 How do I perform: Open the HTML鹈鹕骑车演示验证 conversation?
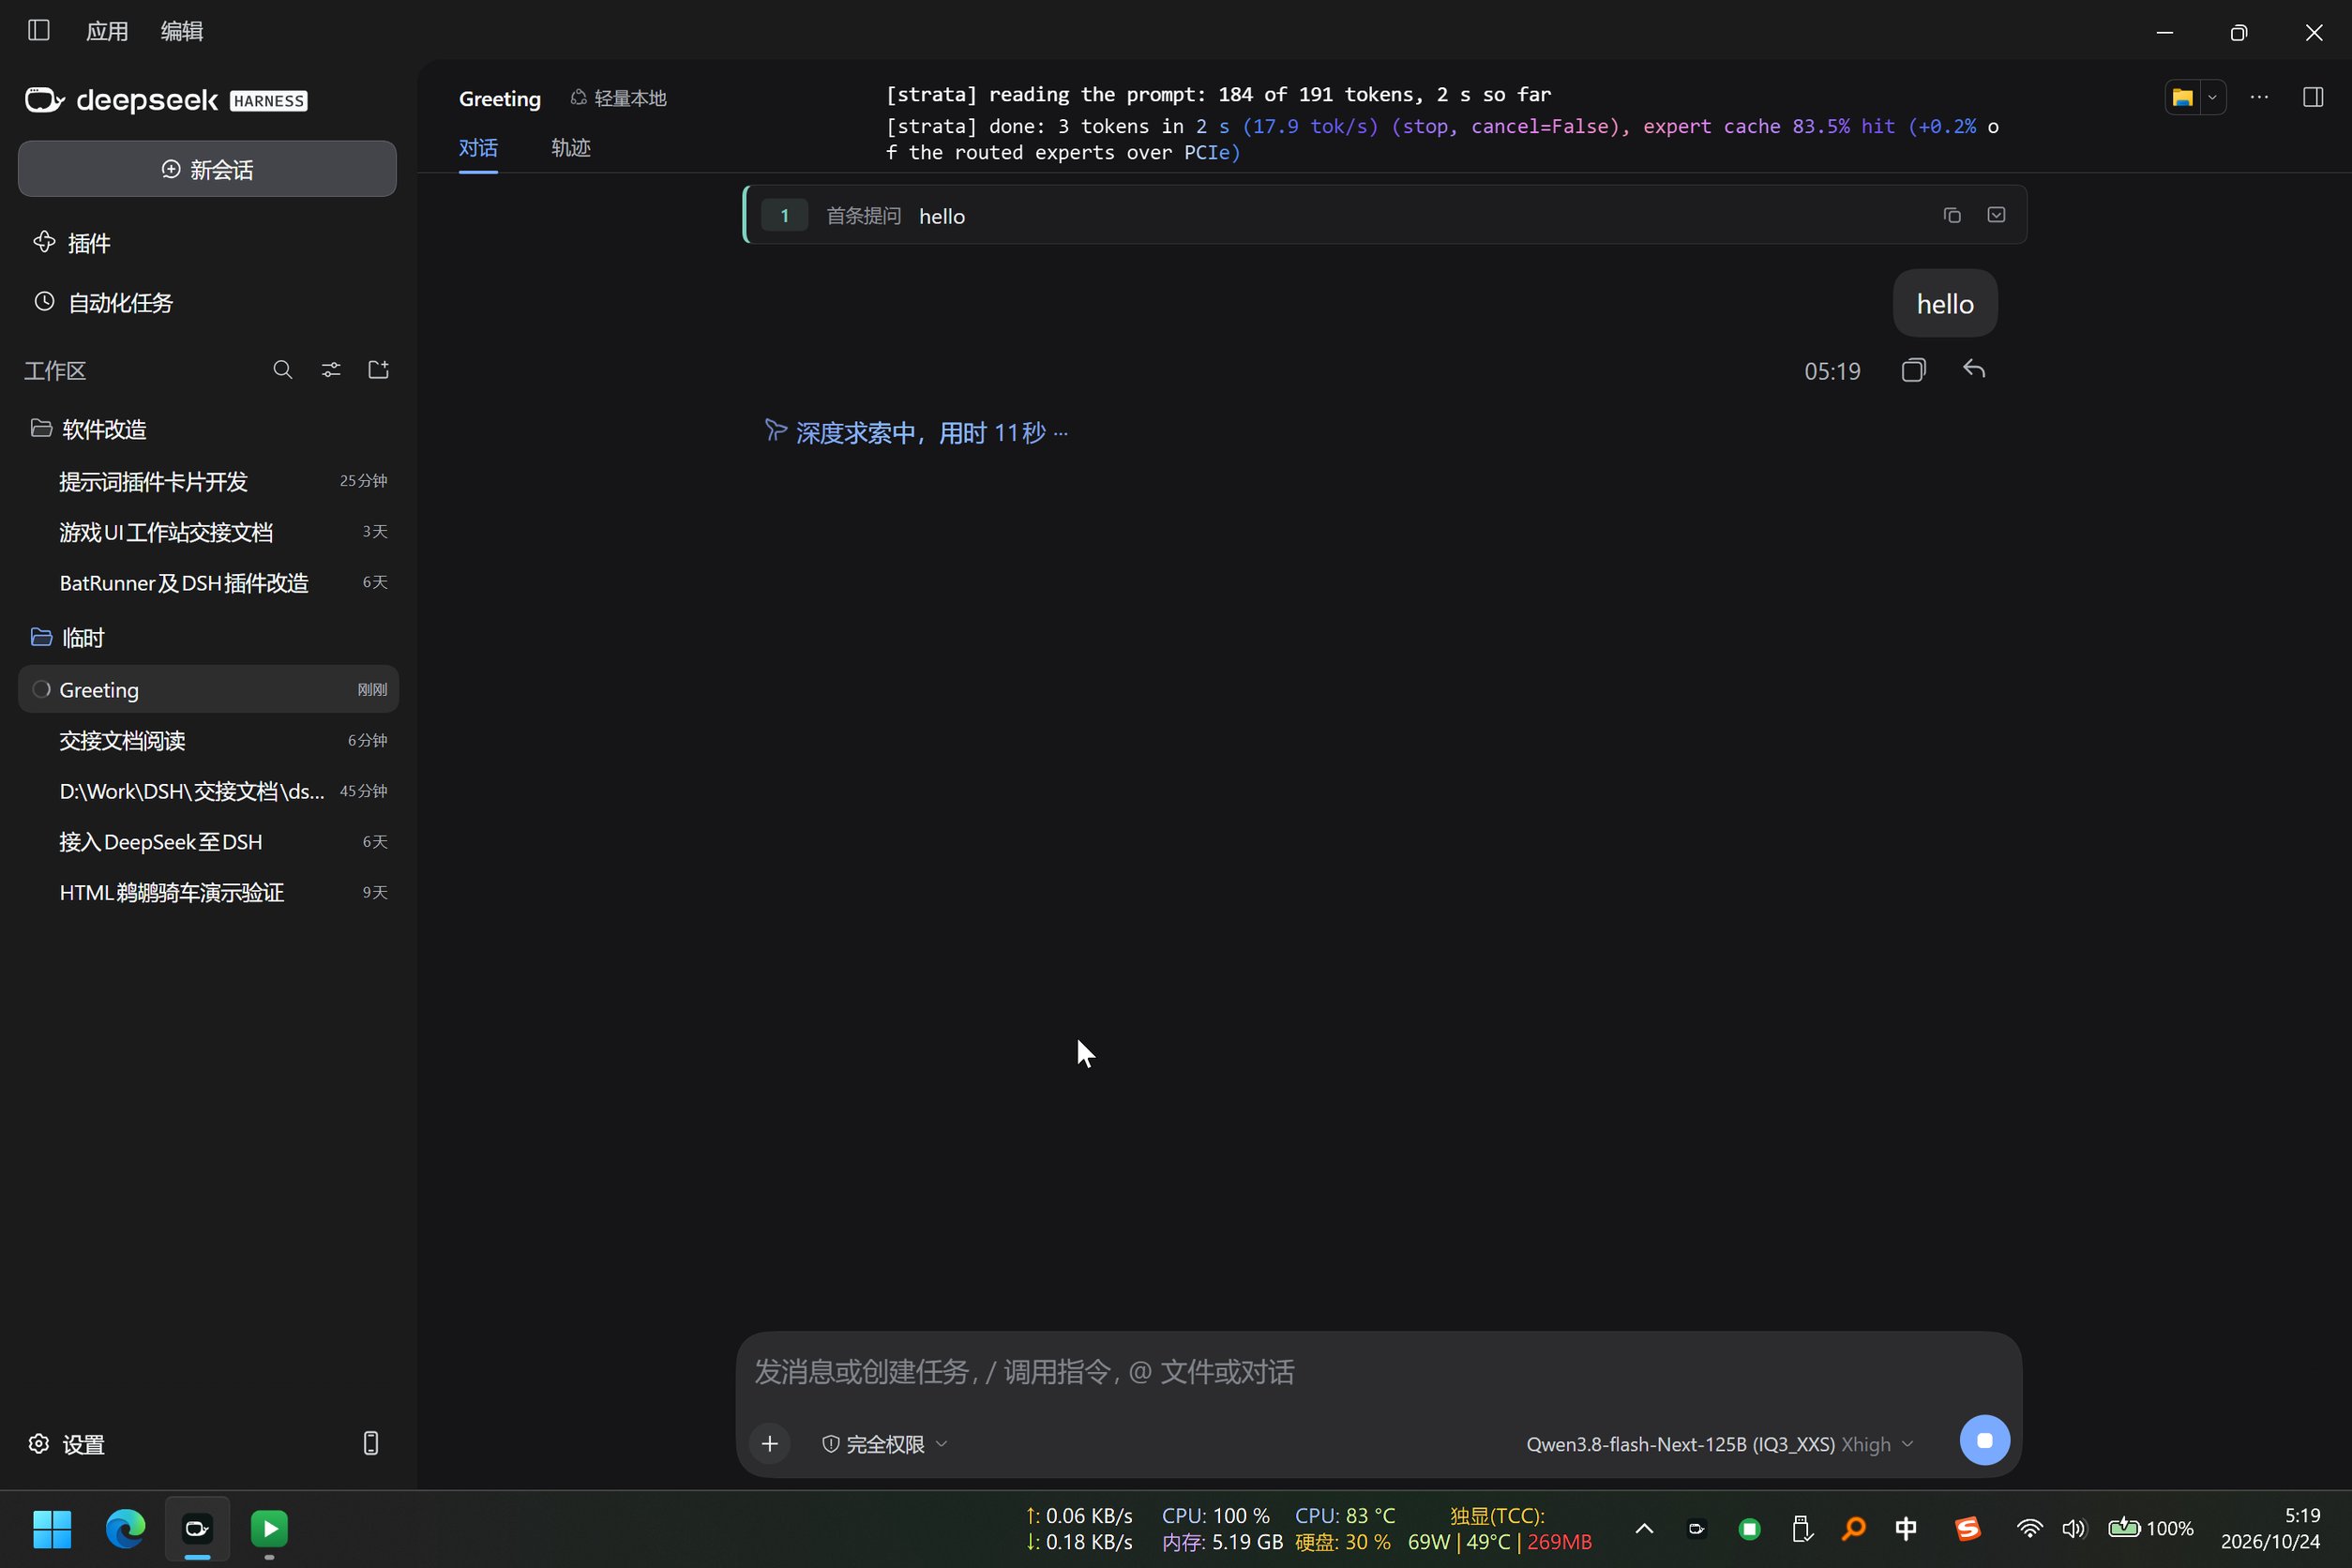208,893
